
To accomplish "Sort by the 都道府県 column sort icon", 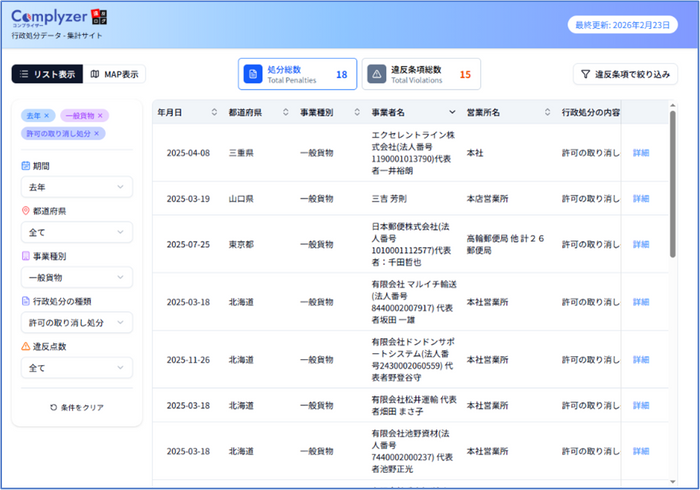I will click(x=284, y=113).
